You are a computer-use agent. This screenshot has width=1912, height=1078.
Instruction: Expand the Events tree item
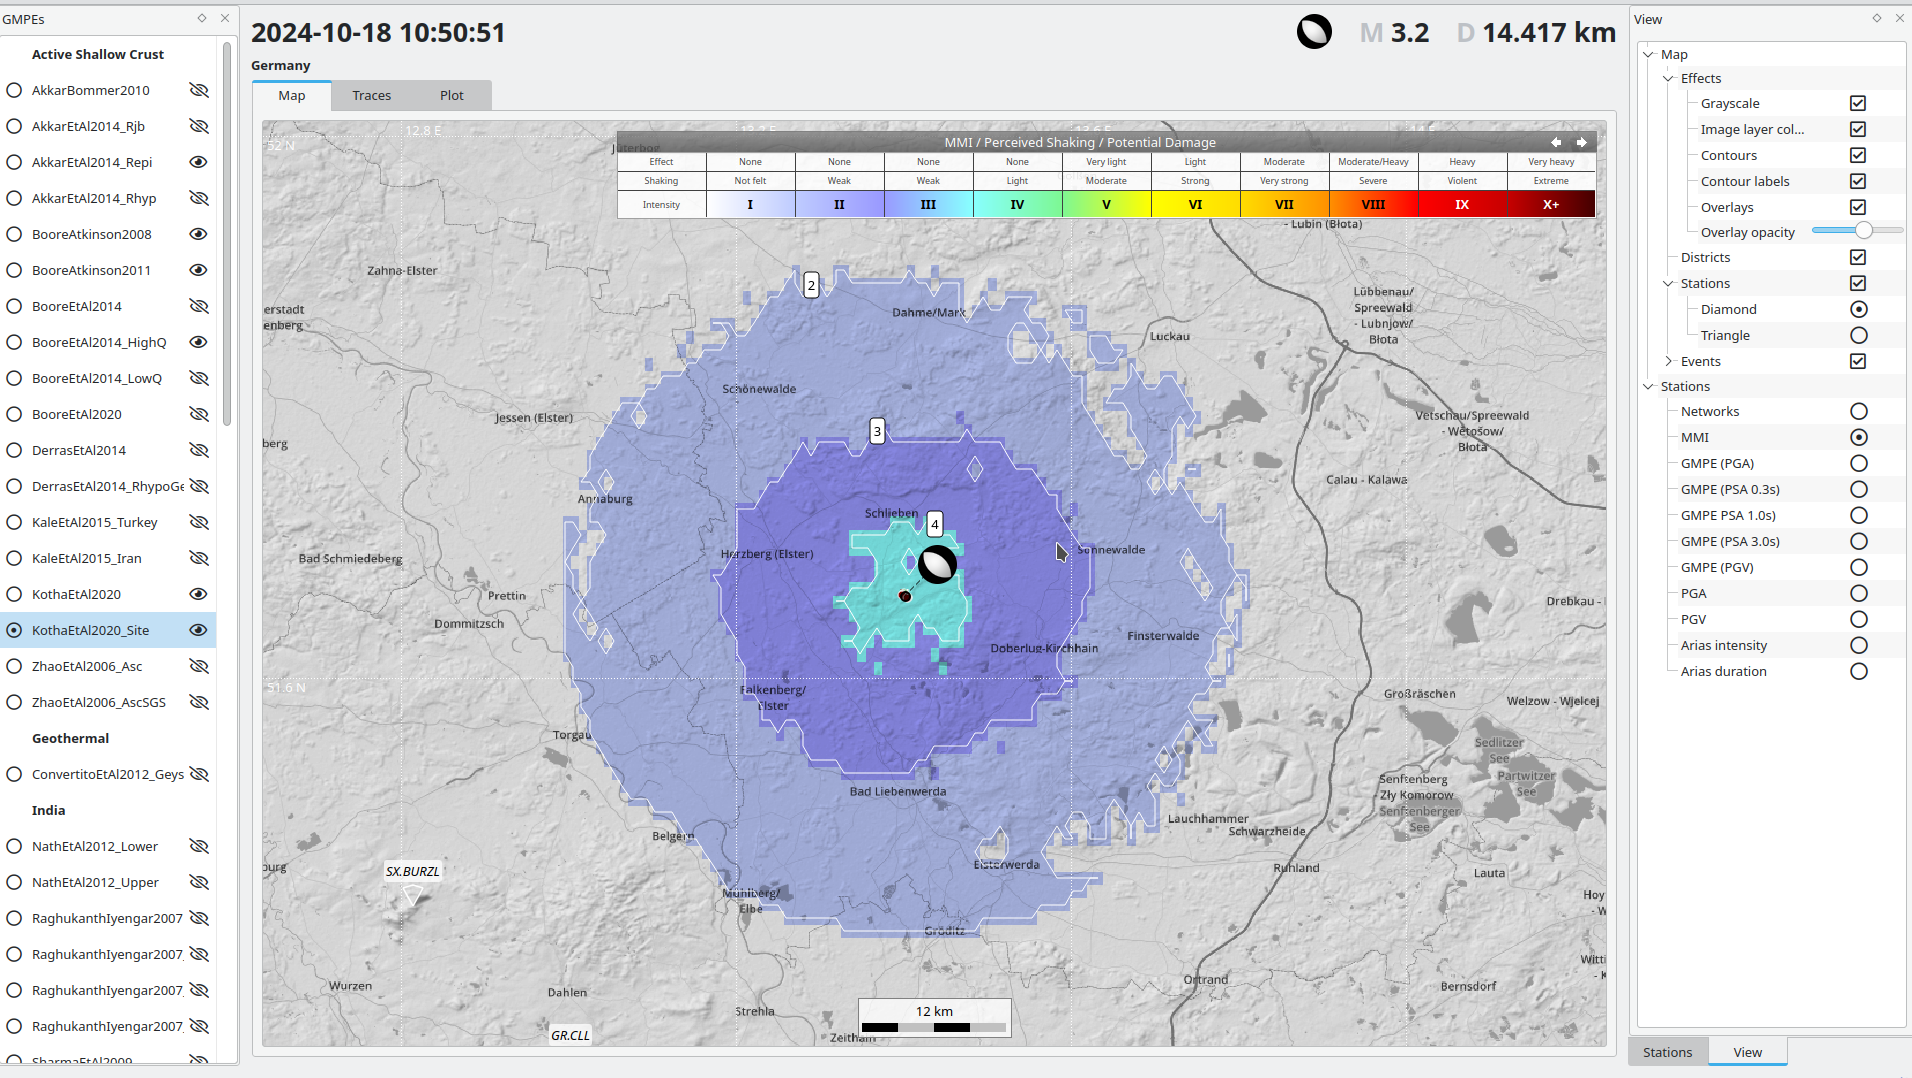tap(1668, 361)
